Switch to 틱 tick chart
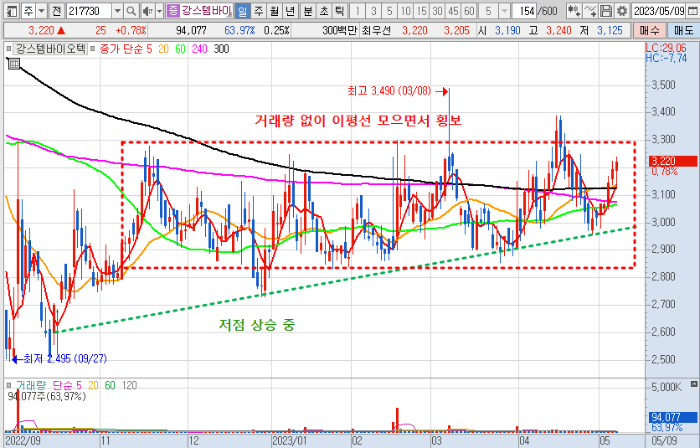Viewport: 700px width, 448px height. point(340,11)
